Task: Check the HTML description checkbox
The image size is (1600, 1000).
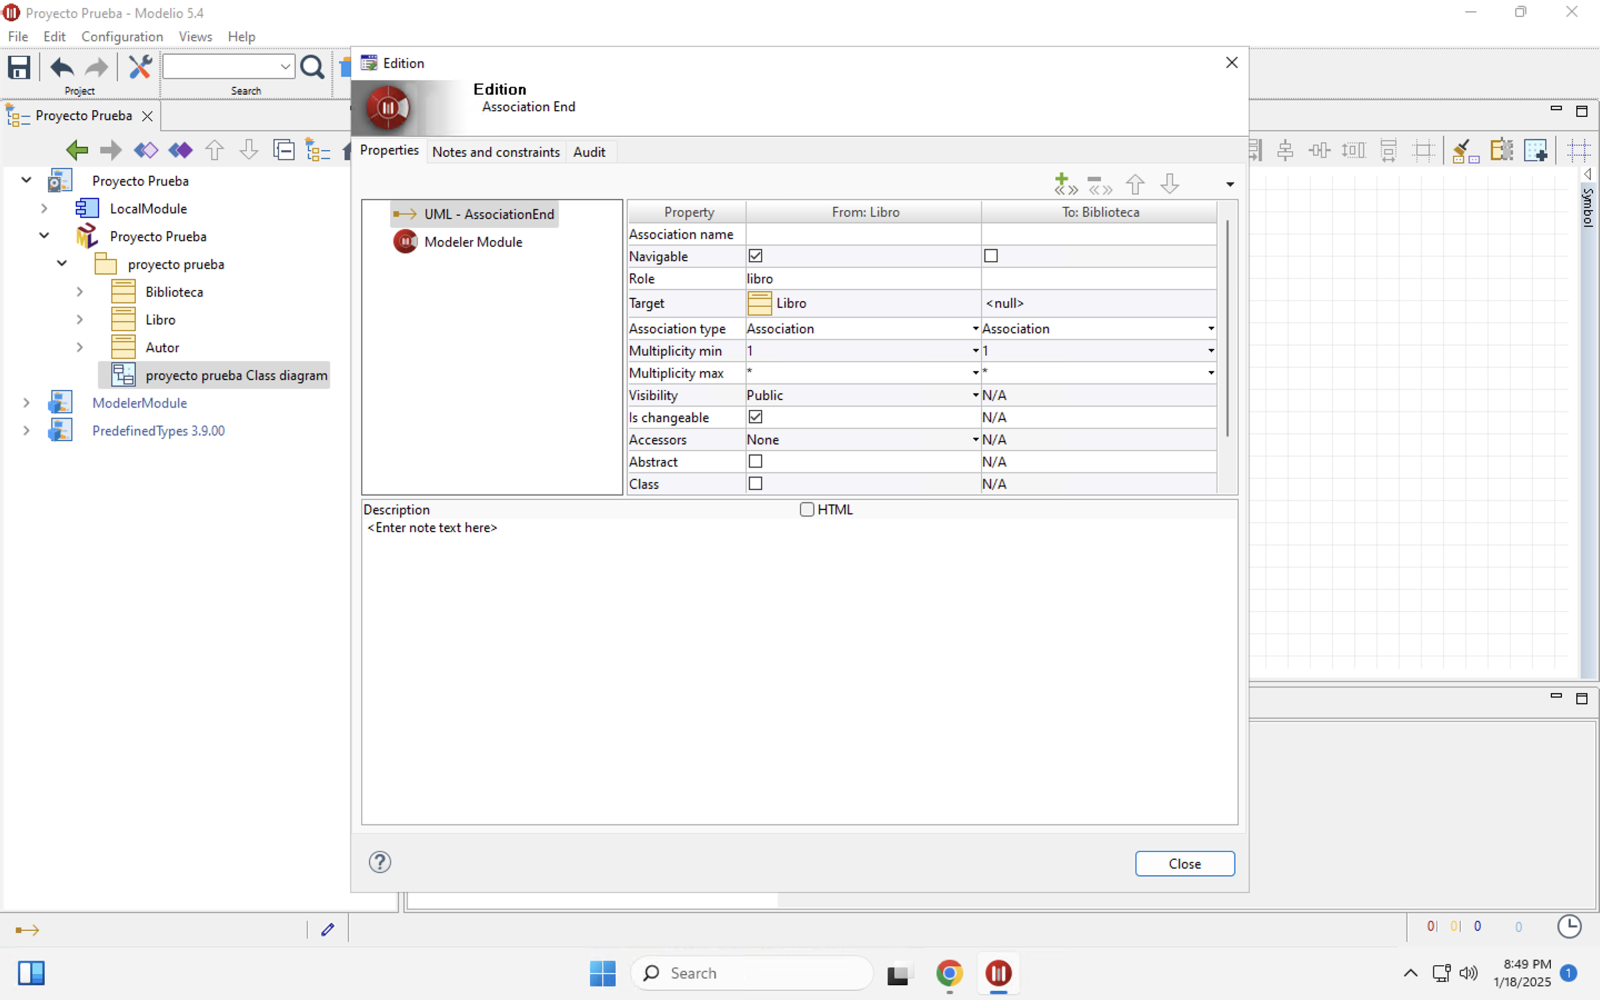Action: tap(807, 510)
